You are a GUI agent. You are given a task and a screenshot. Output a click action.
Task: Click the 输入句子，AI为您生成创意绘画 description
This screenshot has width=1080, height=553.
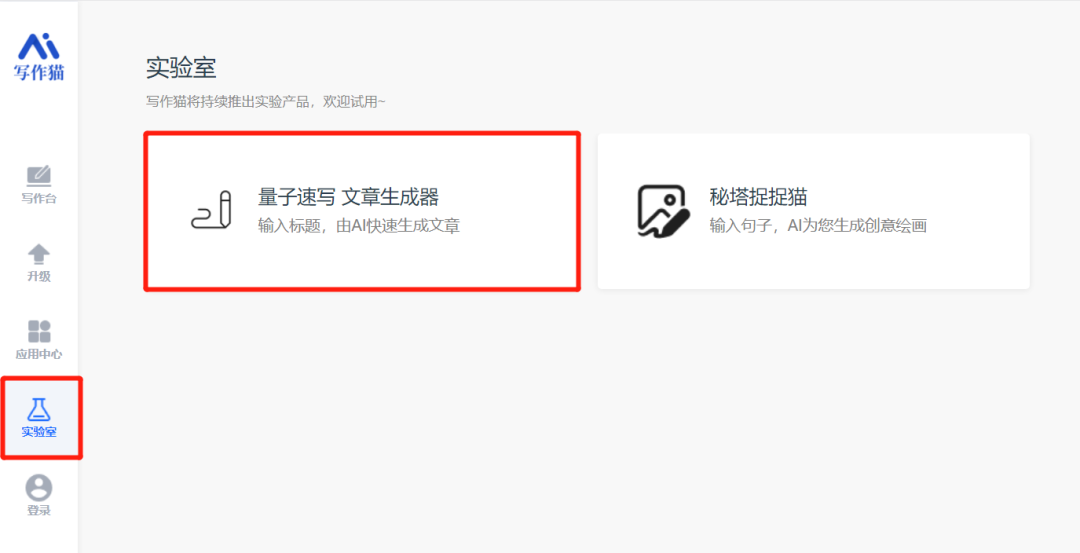(x=818, y=226)
